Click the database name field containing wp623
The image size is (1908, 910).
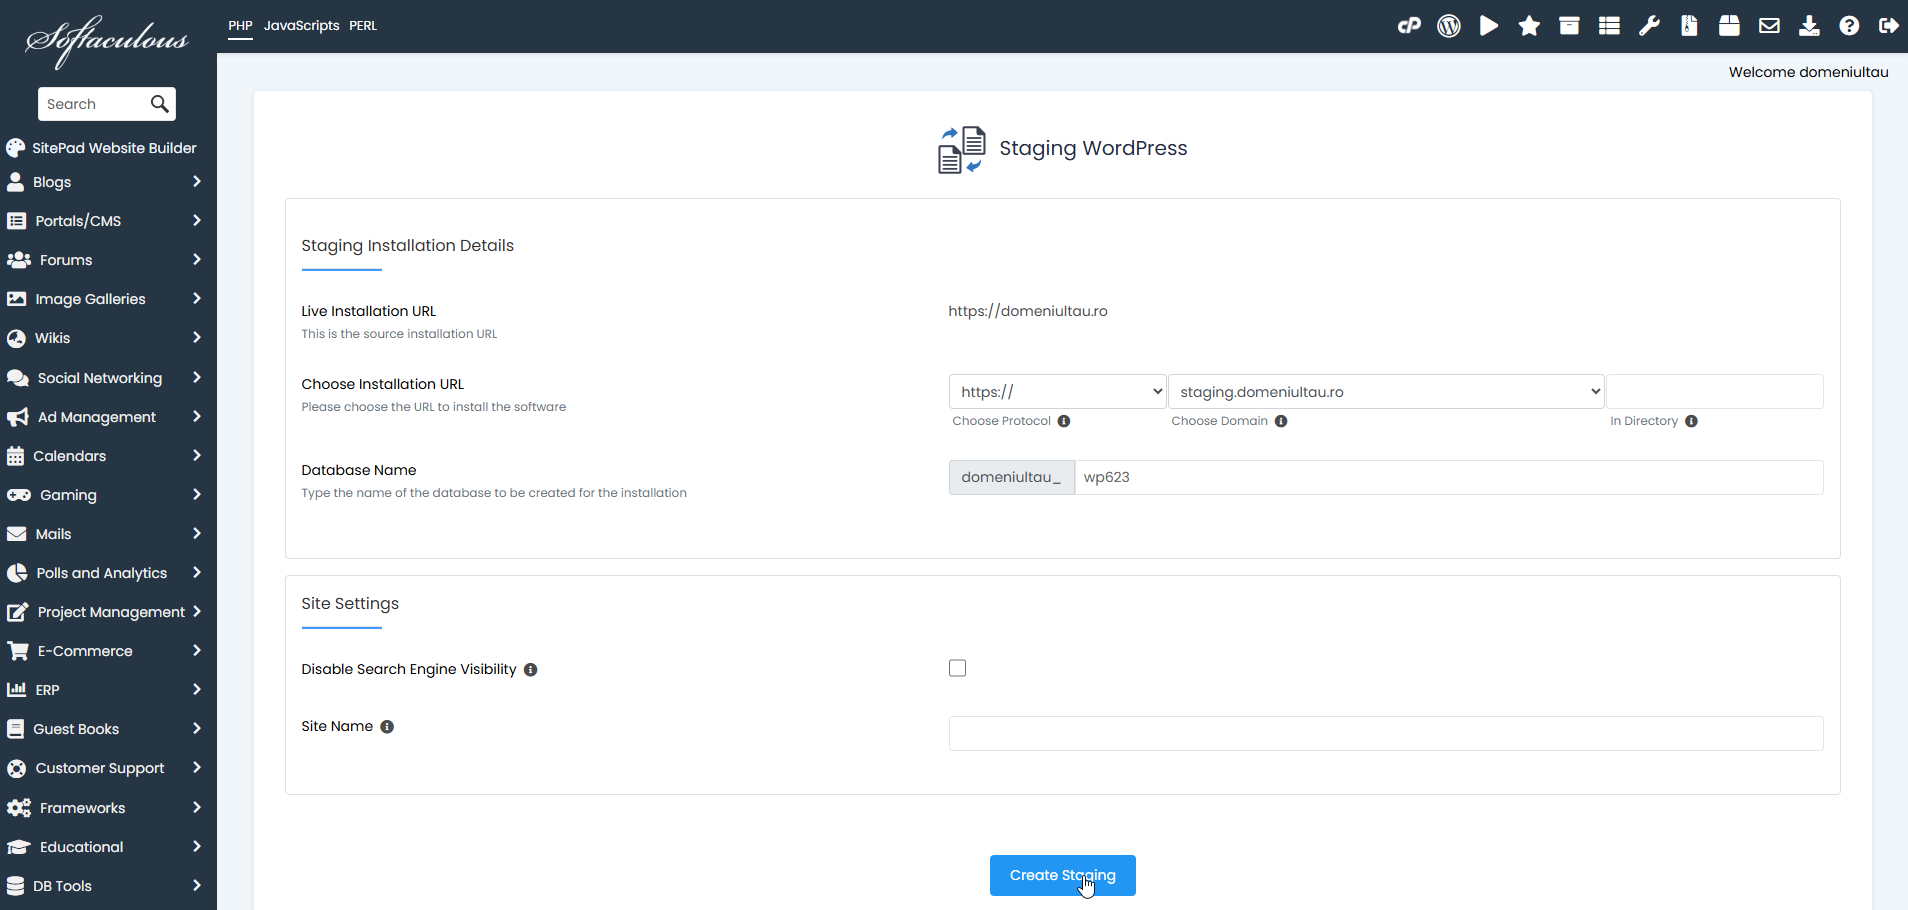click(1449, 477)
